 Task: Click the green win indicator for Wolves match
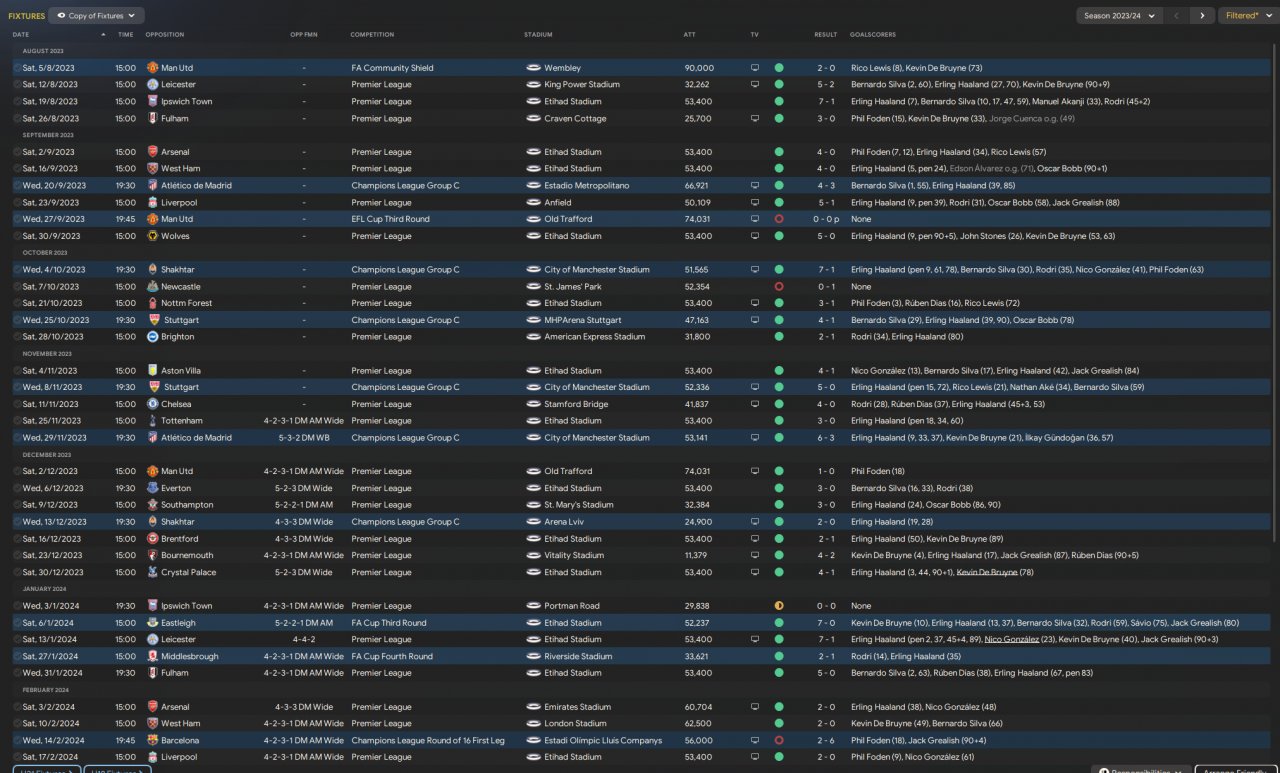tap(779, 236)
